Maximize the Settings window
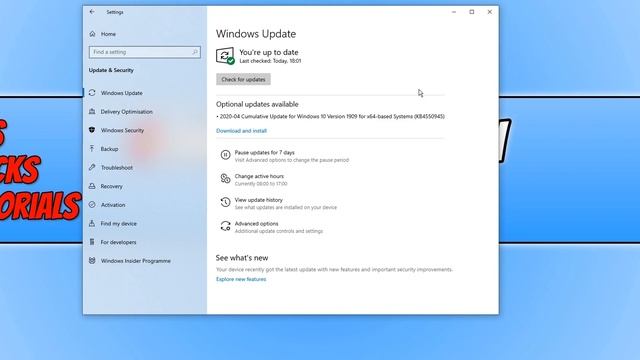640x360 pixels. (472, 12)
